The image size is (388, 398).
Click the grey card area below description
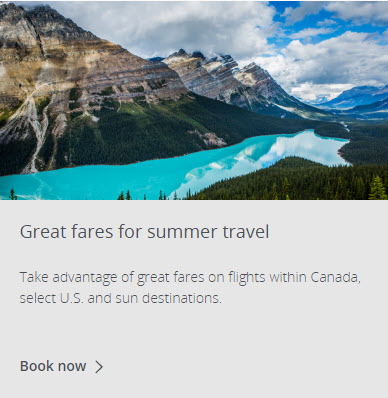(x=194, y=330)
